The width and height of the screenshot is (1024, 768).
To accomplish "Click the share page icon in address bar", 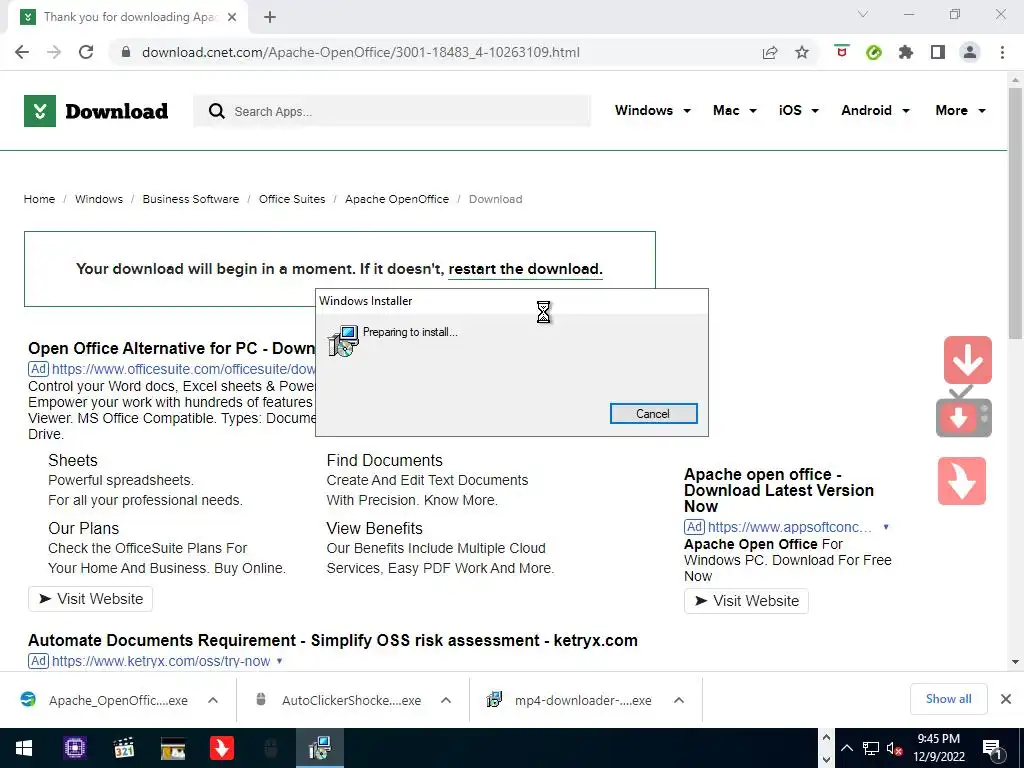I will coord(770,52).
